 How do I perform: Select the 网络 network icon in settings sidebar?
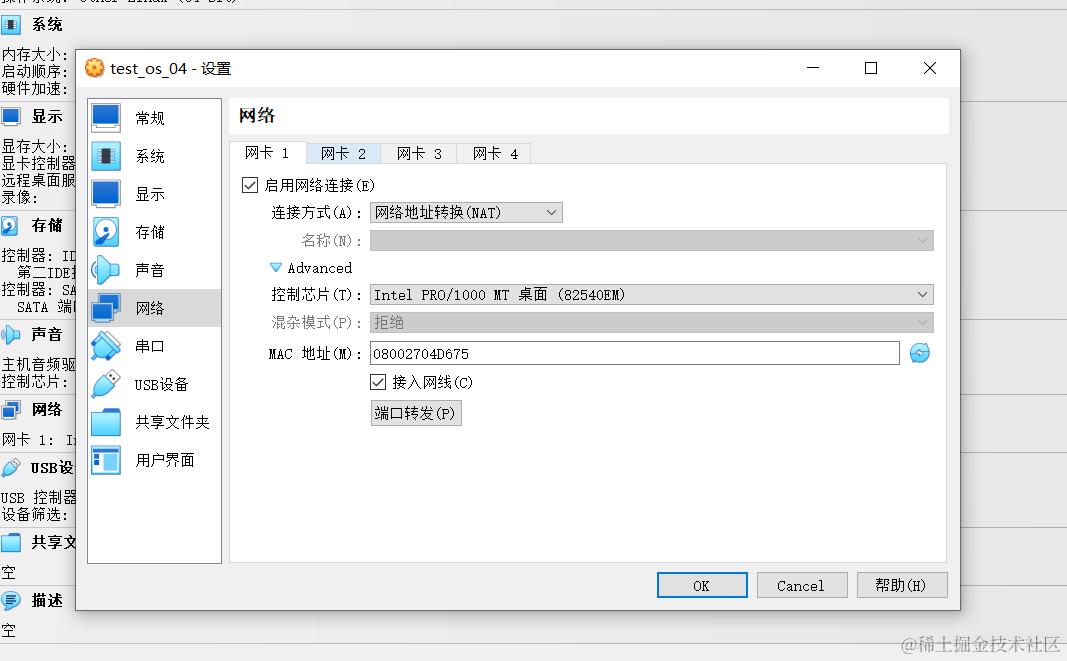[x=106, y=308]
